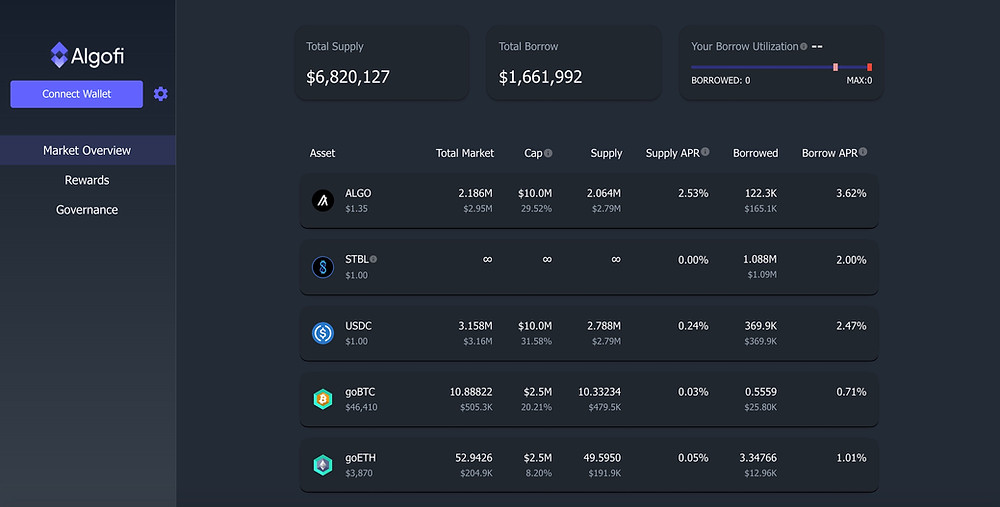Open the Market Overview page
This screenshot has height=507, width=1000.
click(87, 151)
